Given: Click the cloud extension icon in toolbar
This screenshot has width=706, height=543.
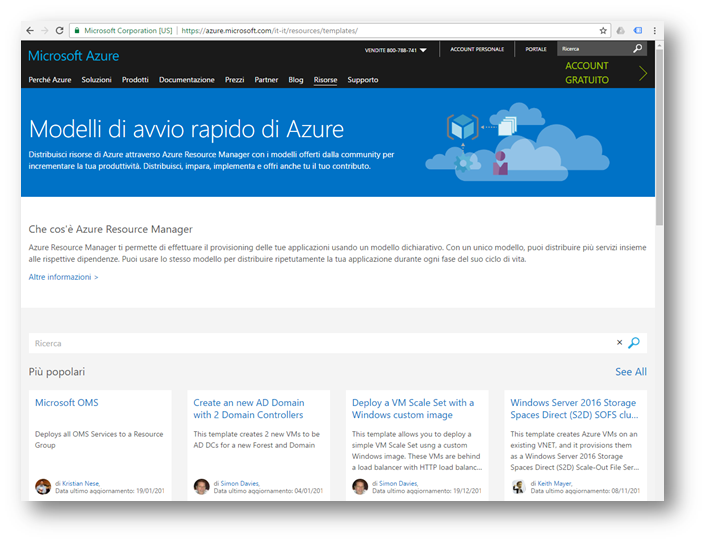Looking at the screenshot, I should click(620, 31).
